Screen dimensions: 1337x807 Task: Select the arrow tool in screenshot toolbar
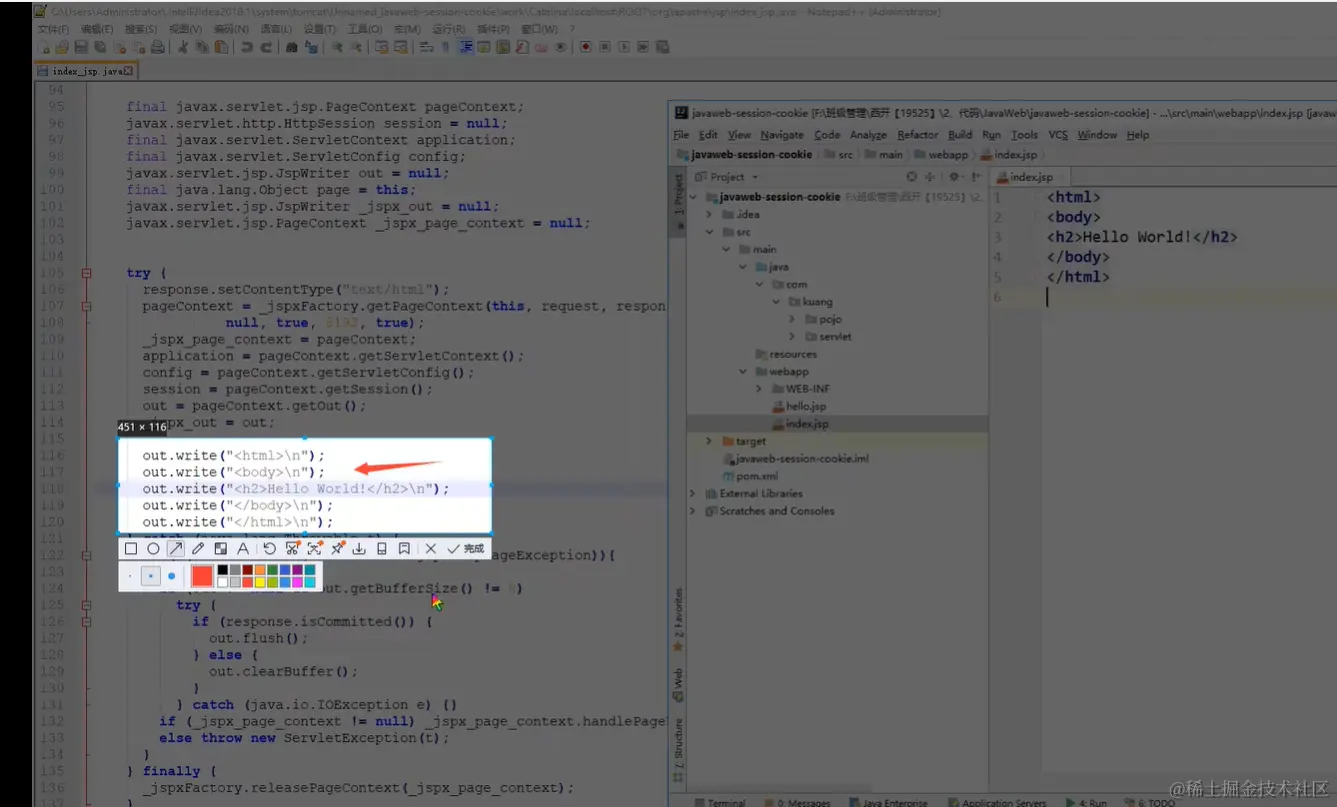(176, 549)
